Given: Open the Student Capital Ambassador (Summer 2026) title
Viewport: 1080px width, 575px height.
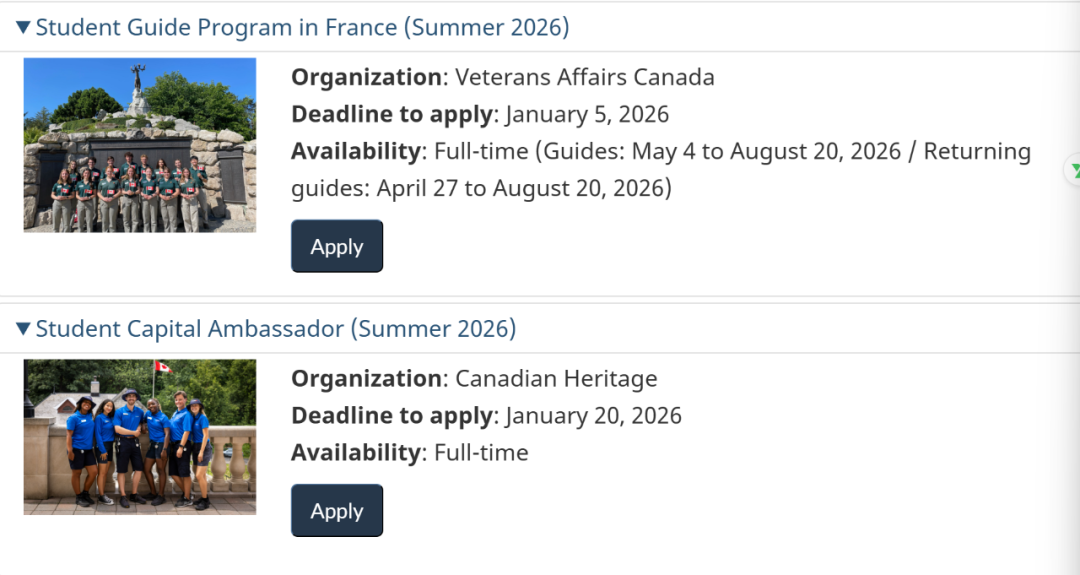Looking at the screenshot, I should tap(276, 329).
